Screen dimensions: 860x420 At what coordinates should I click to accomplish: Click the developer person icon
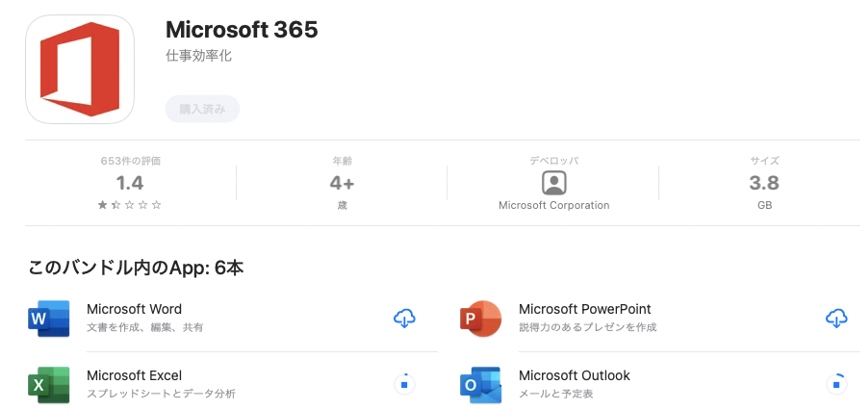click(554, 183)
